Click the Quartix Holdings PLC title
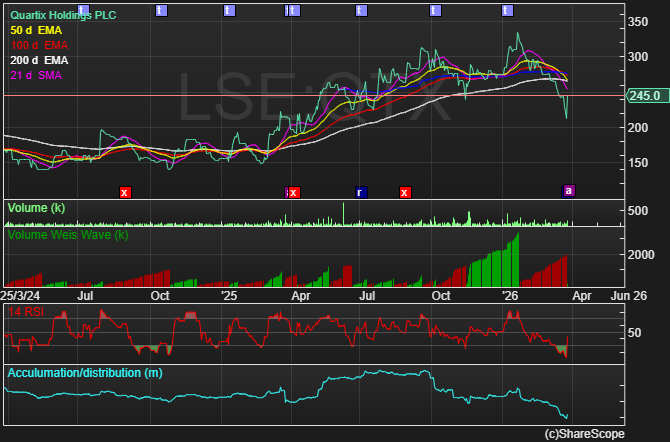 [x=62, y=15]
